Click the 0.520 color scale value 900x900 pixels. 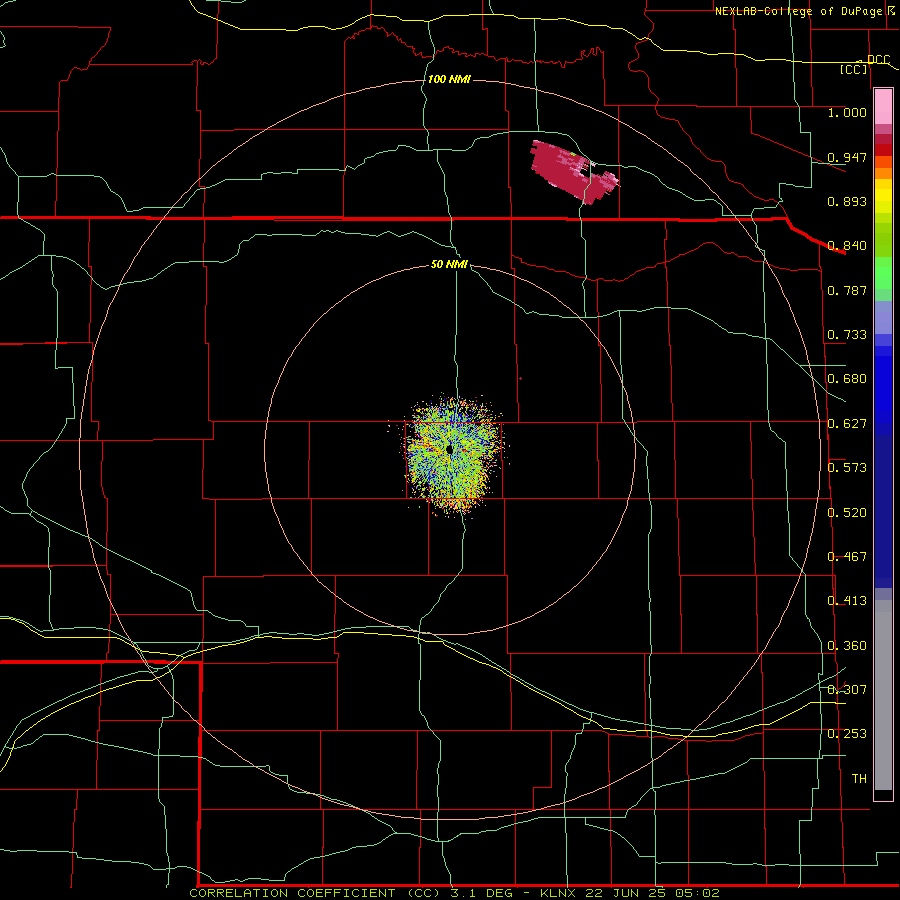coord(847,513)
